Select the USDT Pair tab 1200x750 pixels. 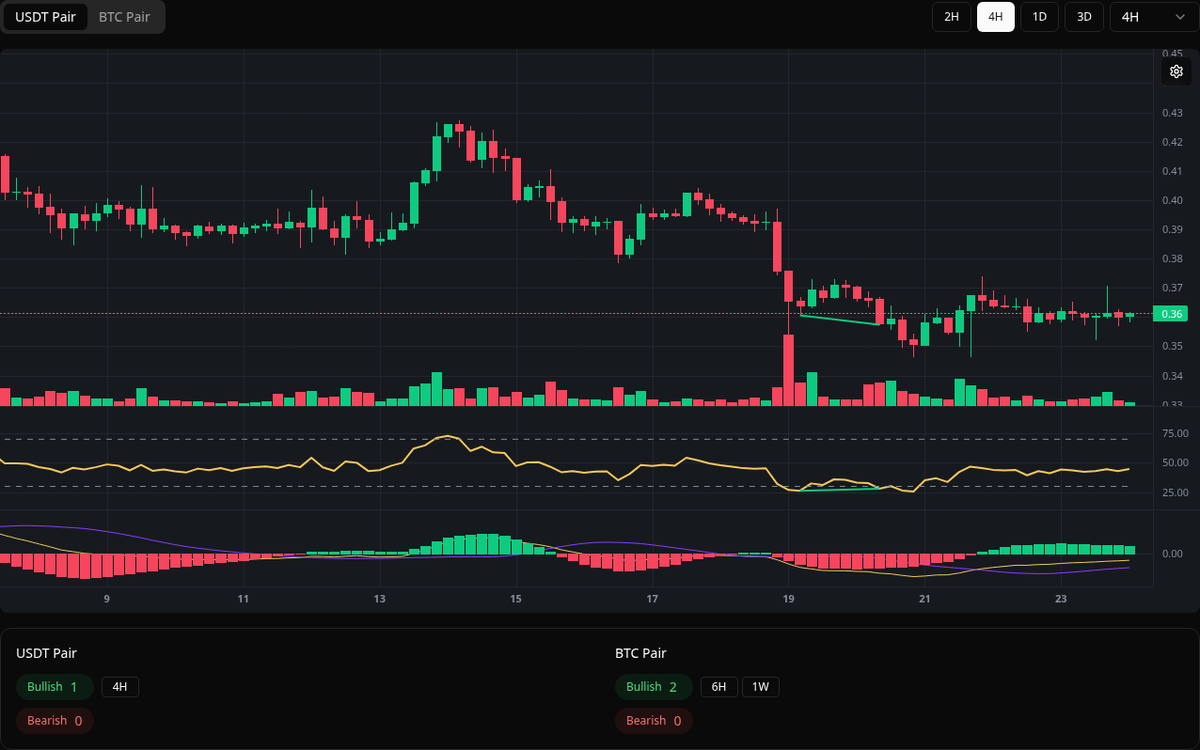point(45,17)
